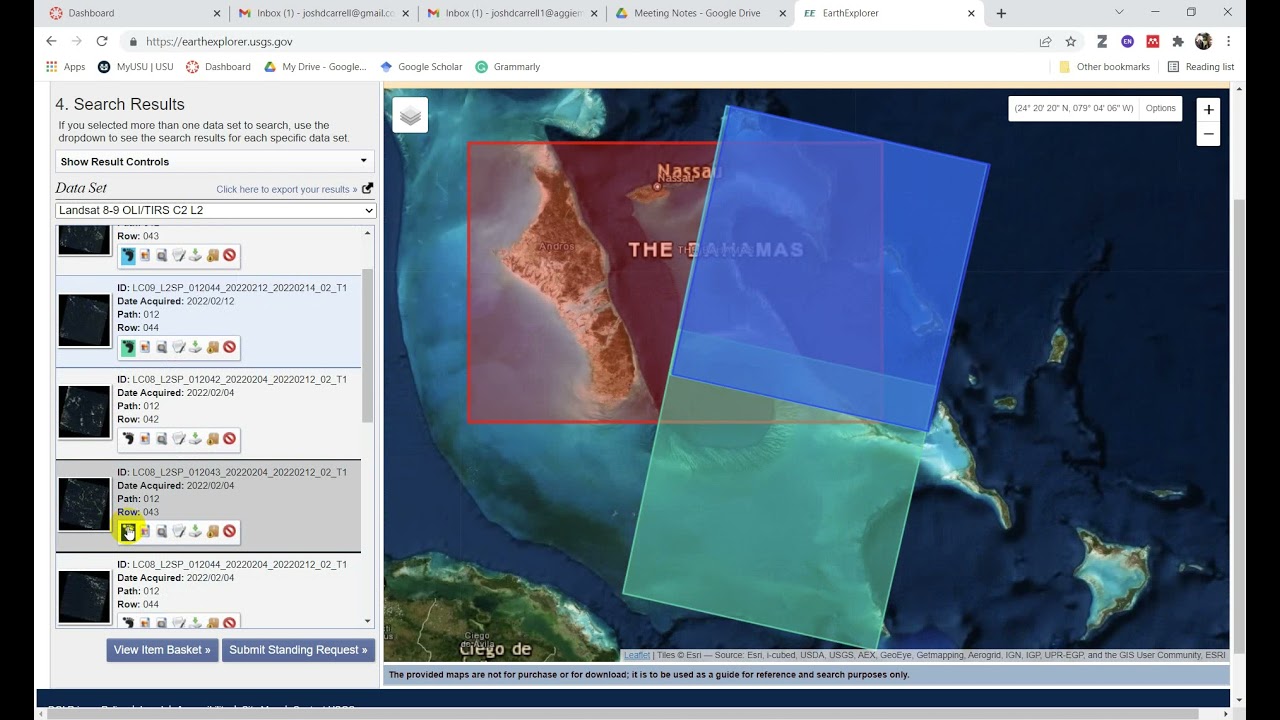1280x720 pixels.
Task: Open My Drive bookmark
Action: [315, 67]
